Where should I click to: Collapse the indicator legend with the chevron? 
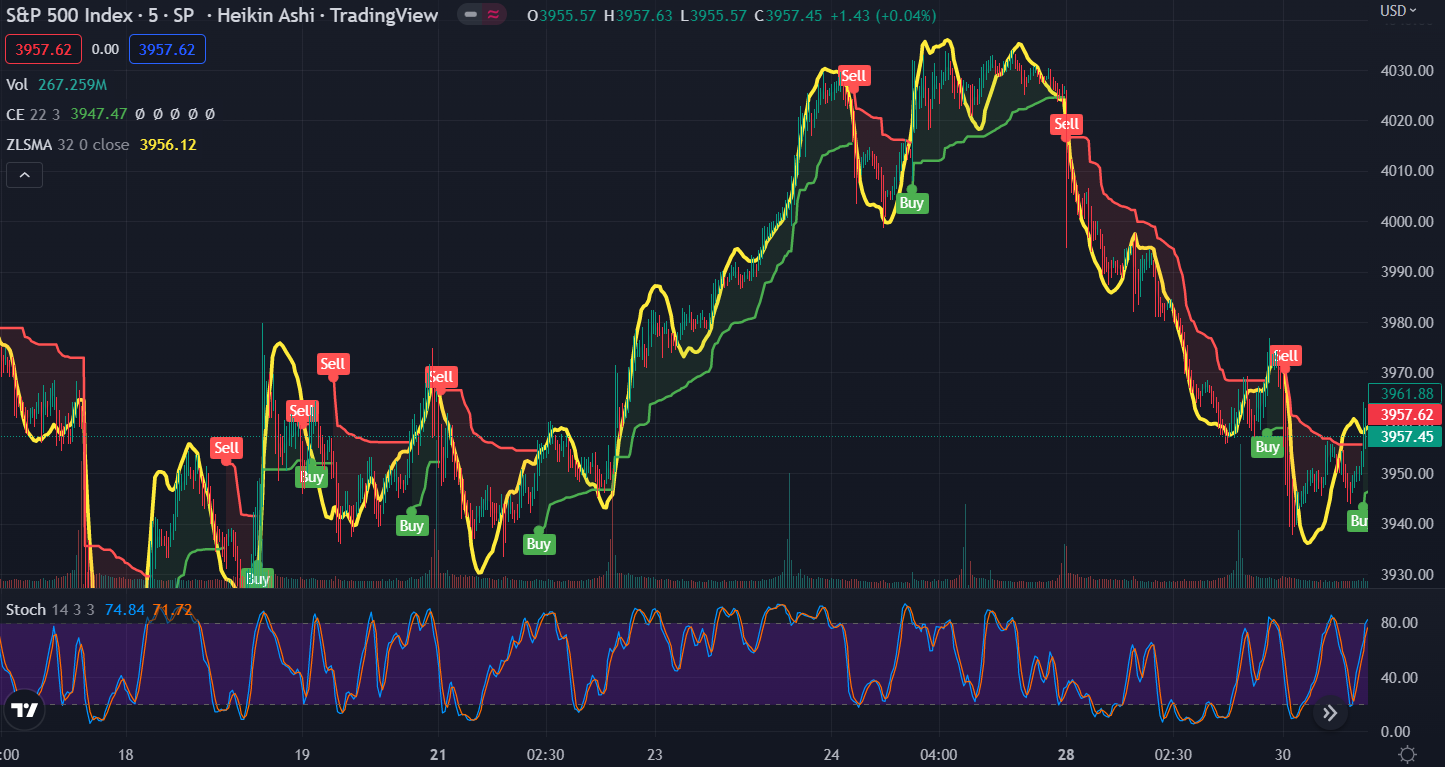24,176
